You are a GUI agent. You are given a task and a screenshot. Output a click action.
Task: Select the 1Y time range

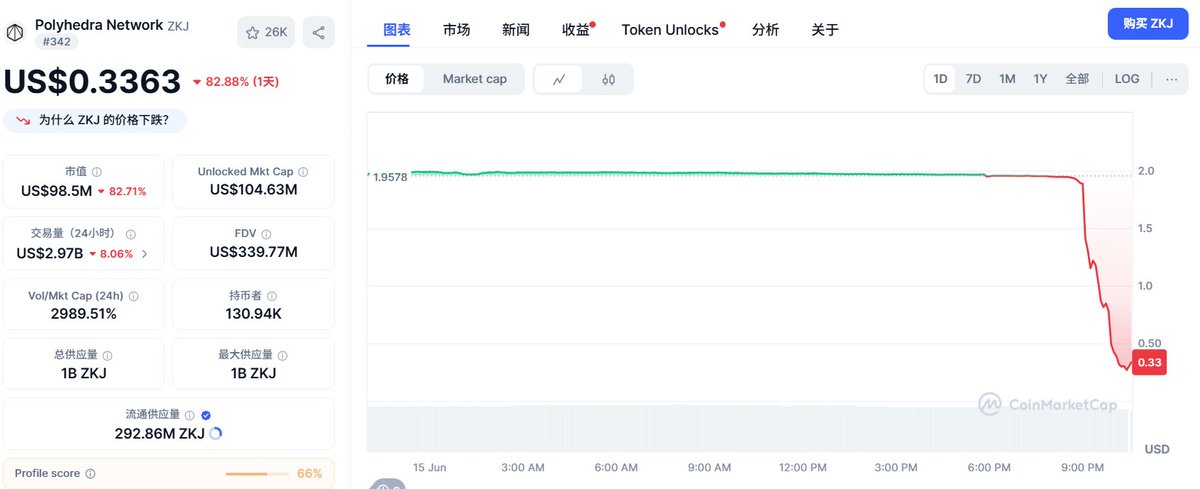pos(1040,79)
